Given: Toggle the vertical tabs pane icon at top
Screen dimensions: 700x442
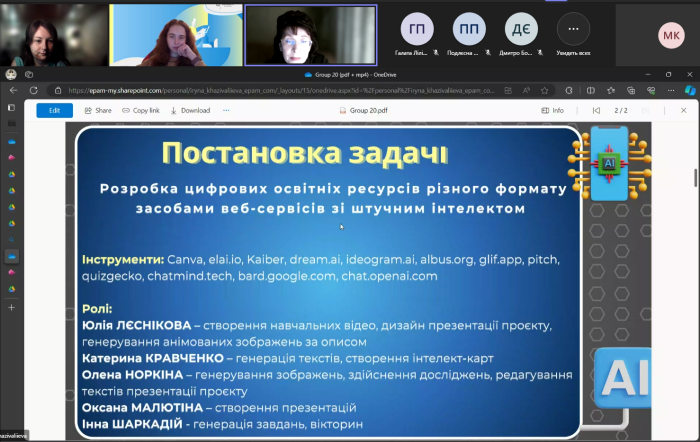Looking at the screenshot, I should coord(12,107).
